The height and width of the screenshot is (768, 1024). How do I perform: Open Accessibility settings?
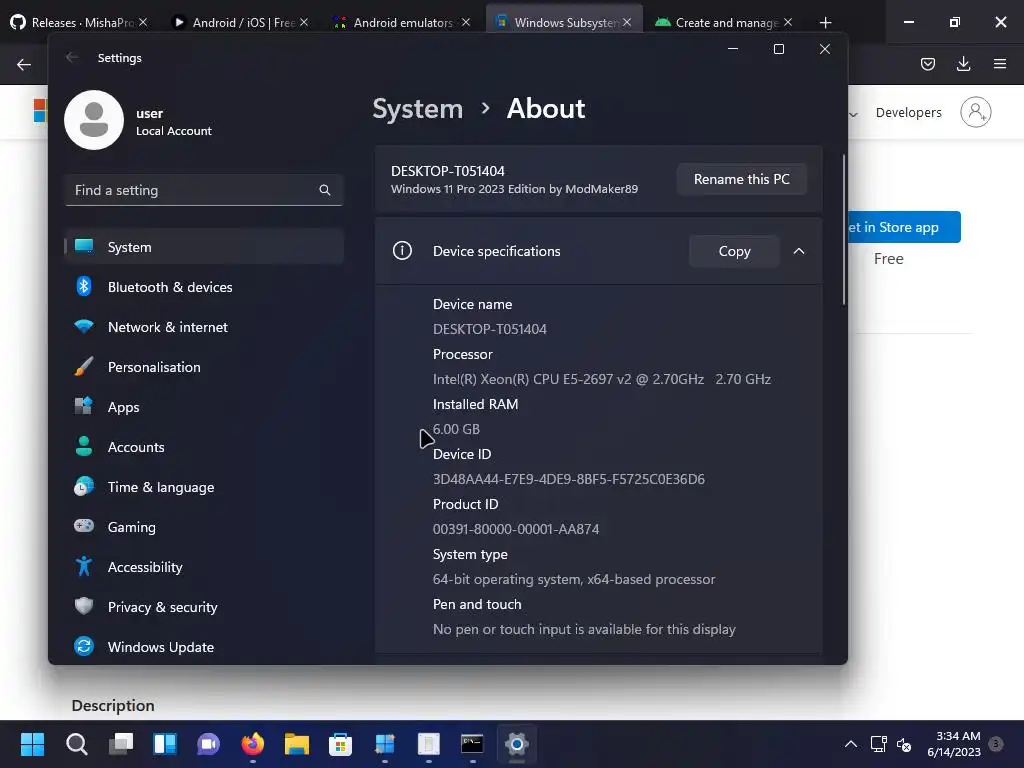click(204, 567)
